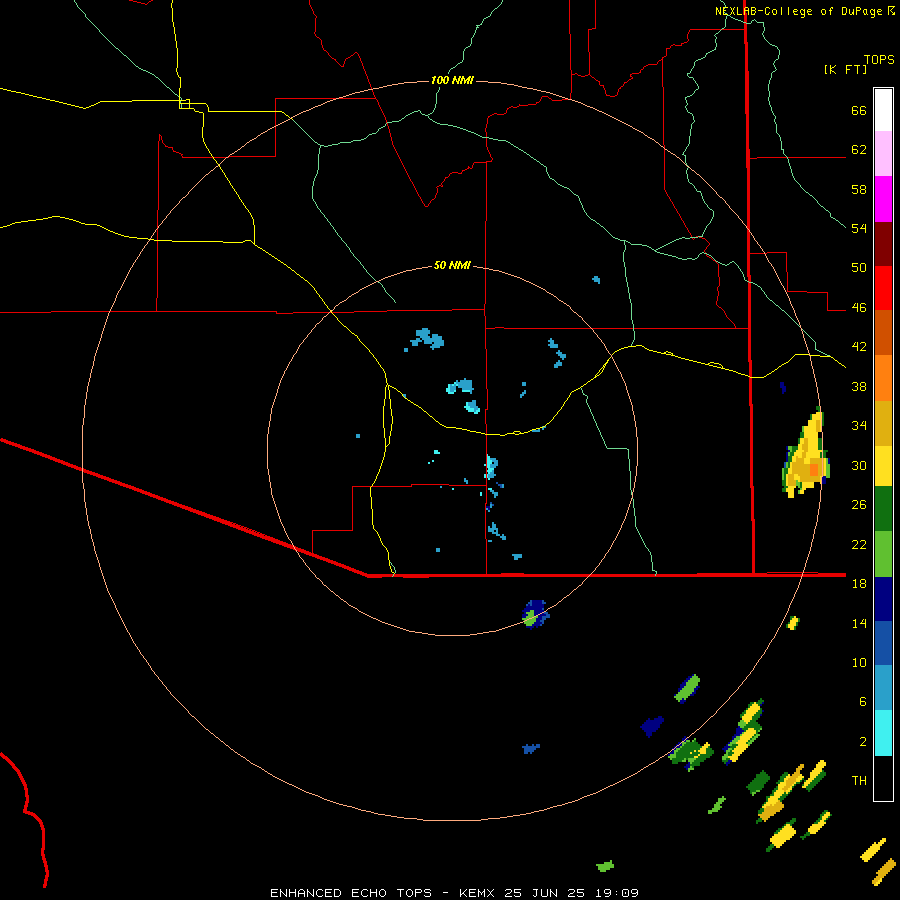
Task: Click the 50 NMI range ring label
Action: pyautogui.click(x=452, y=265)
